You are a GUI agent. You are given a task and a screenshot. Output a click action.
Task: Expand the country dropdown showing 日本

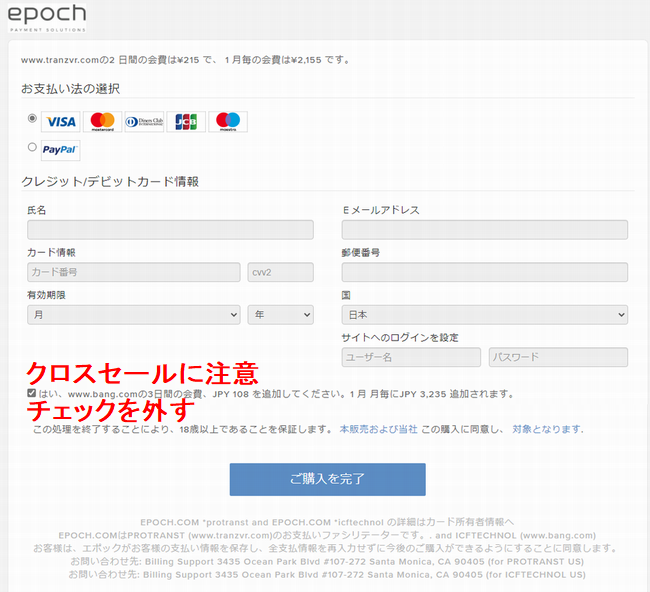pos(484,314)
